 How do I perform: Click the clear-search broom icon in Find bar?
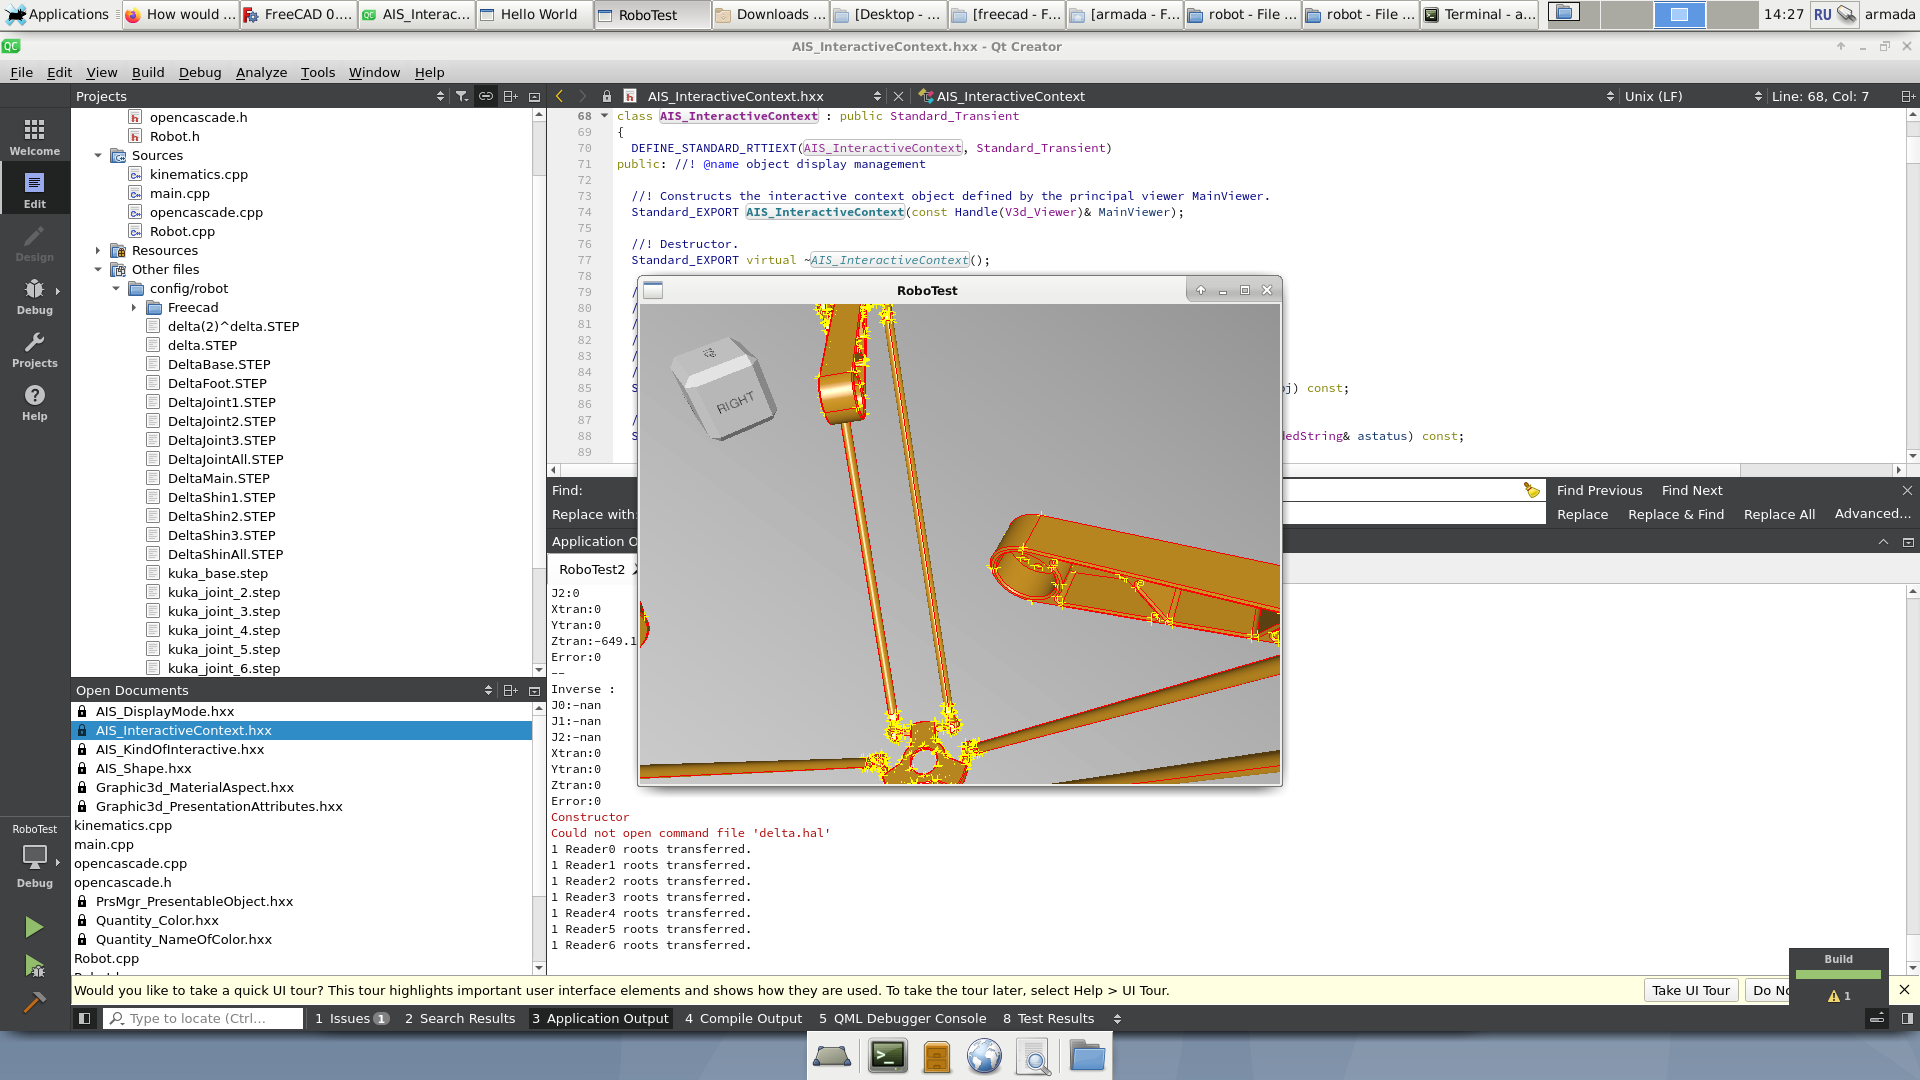pyautogui.click(x=1531, y=490)
